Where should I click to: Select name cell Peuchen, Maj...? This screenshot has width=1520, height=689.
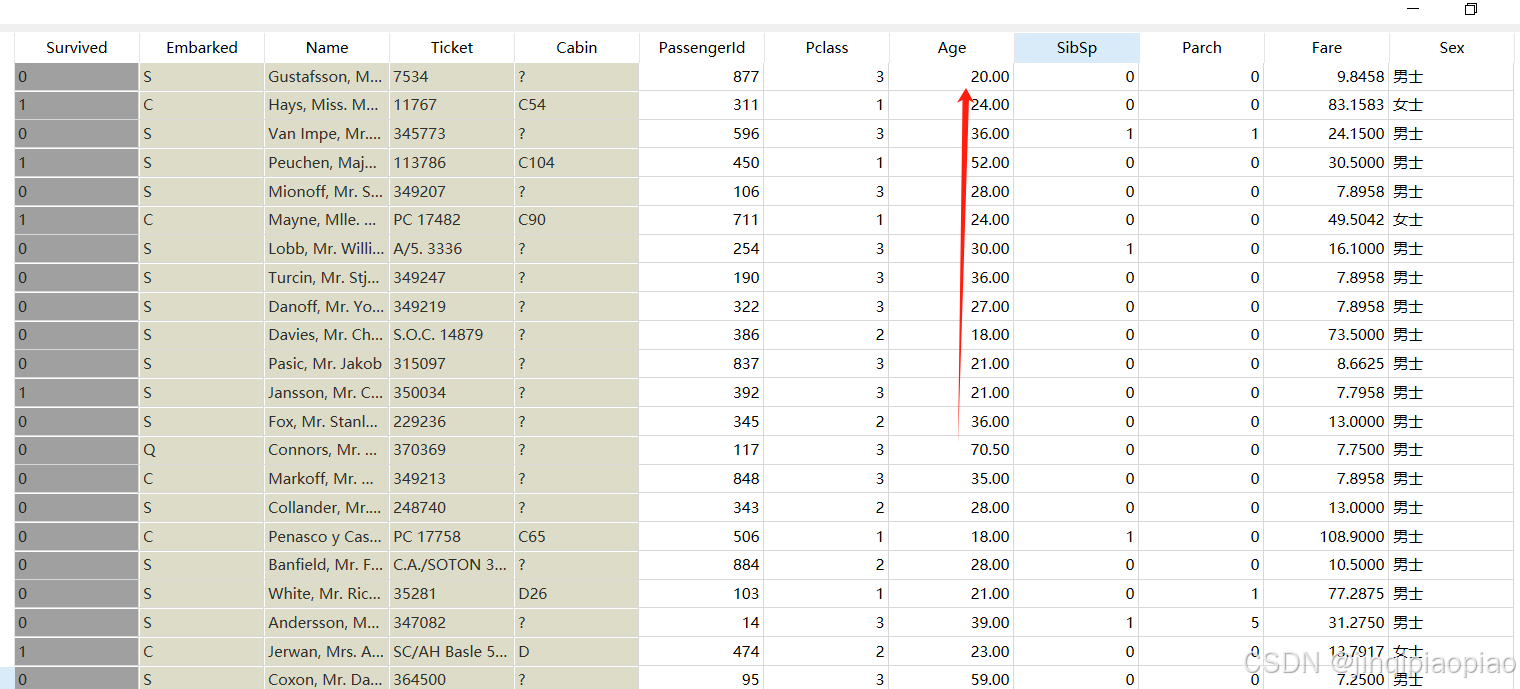(x=327, y=162)
